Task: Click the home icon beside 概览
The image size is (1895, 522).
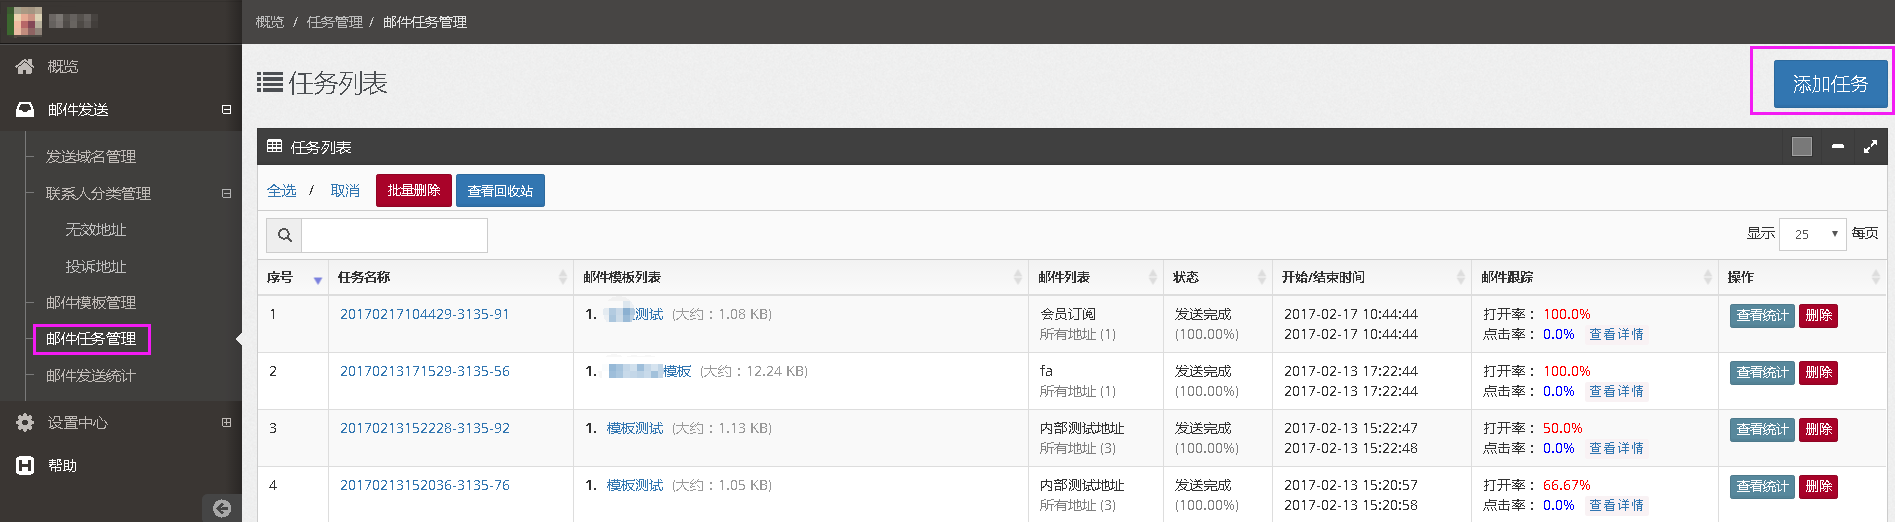Action: [x=25, y=66]
